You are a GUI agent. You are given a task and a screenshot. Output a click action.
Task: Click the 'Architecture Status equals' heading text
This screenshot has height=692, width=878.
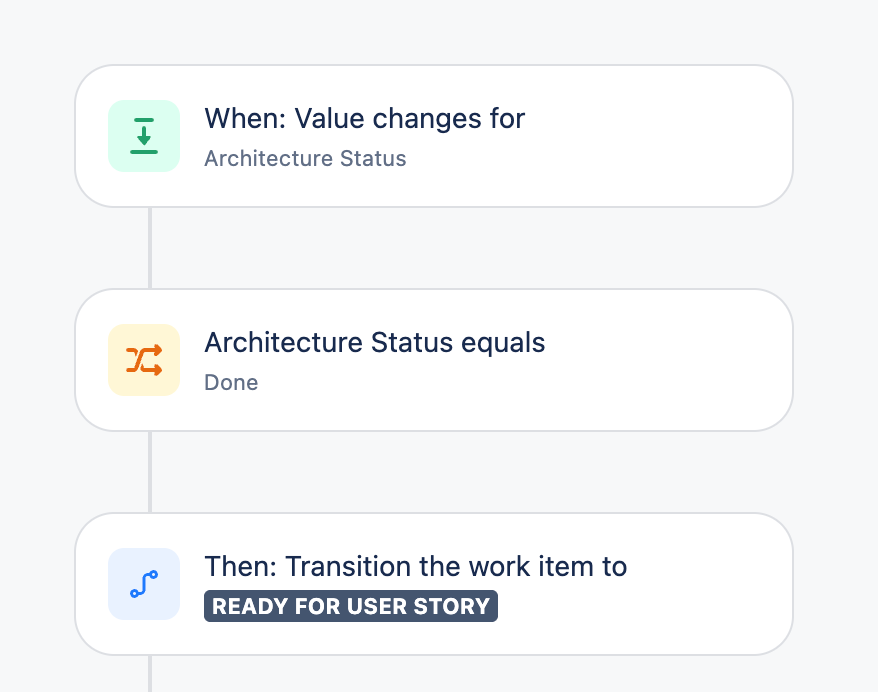point(375,343)
